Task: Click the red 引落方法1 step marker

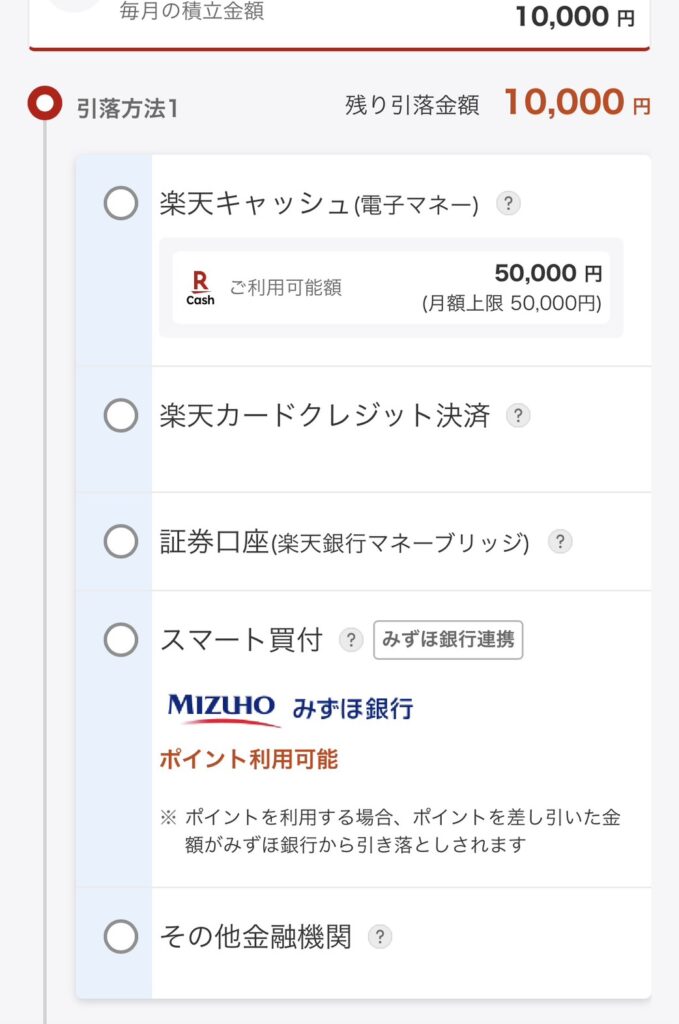Action: (44, 105)
